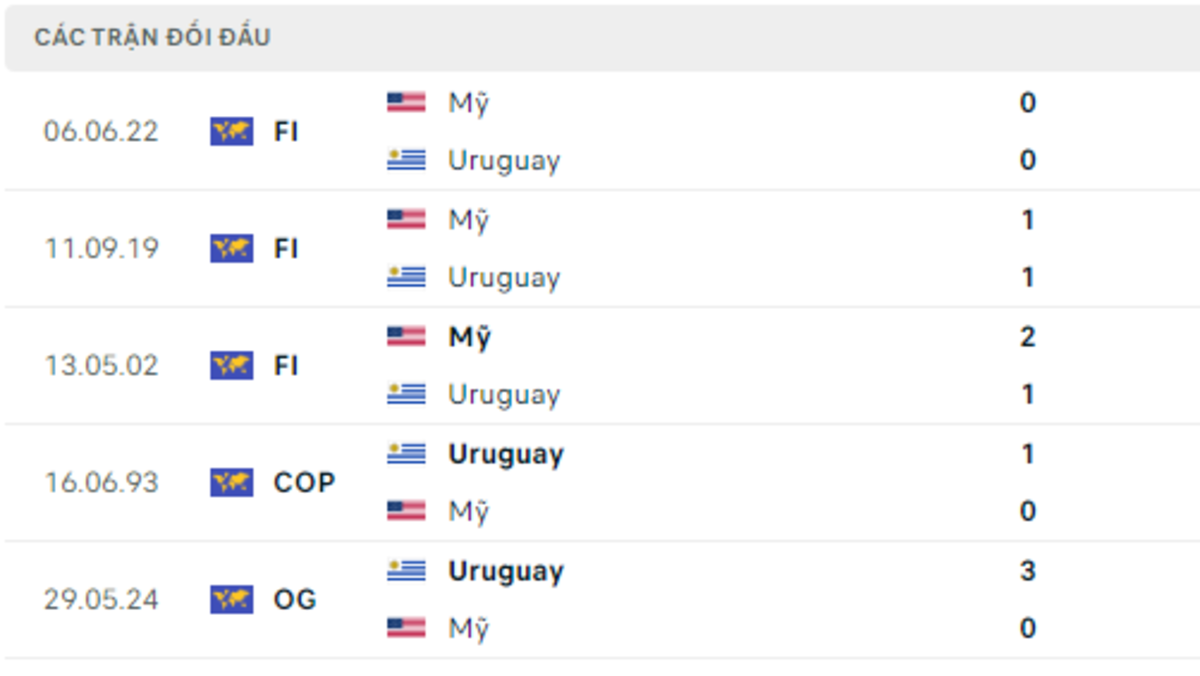The image size is (1200, 676).
Task: Click the USA flag in the 06.06.22 match
Action: pyautogui.click(x=406, y=102)
